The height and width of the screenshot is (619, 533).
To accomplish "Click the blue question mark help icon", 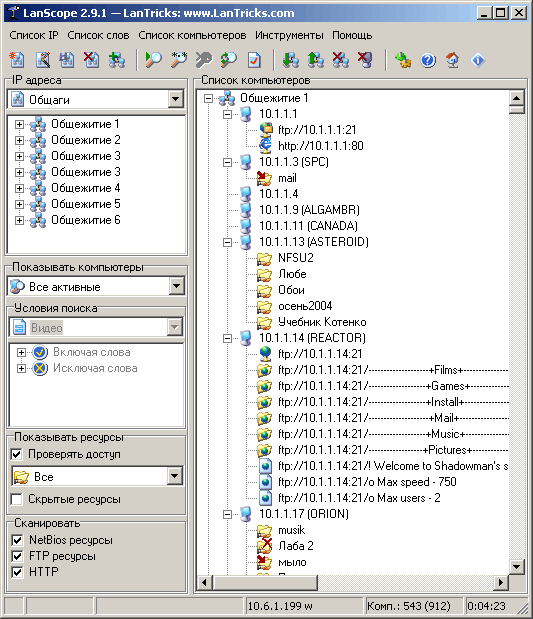I will (x=428, y=60).
